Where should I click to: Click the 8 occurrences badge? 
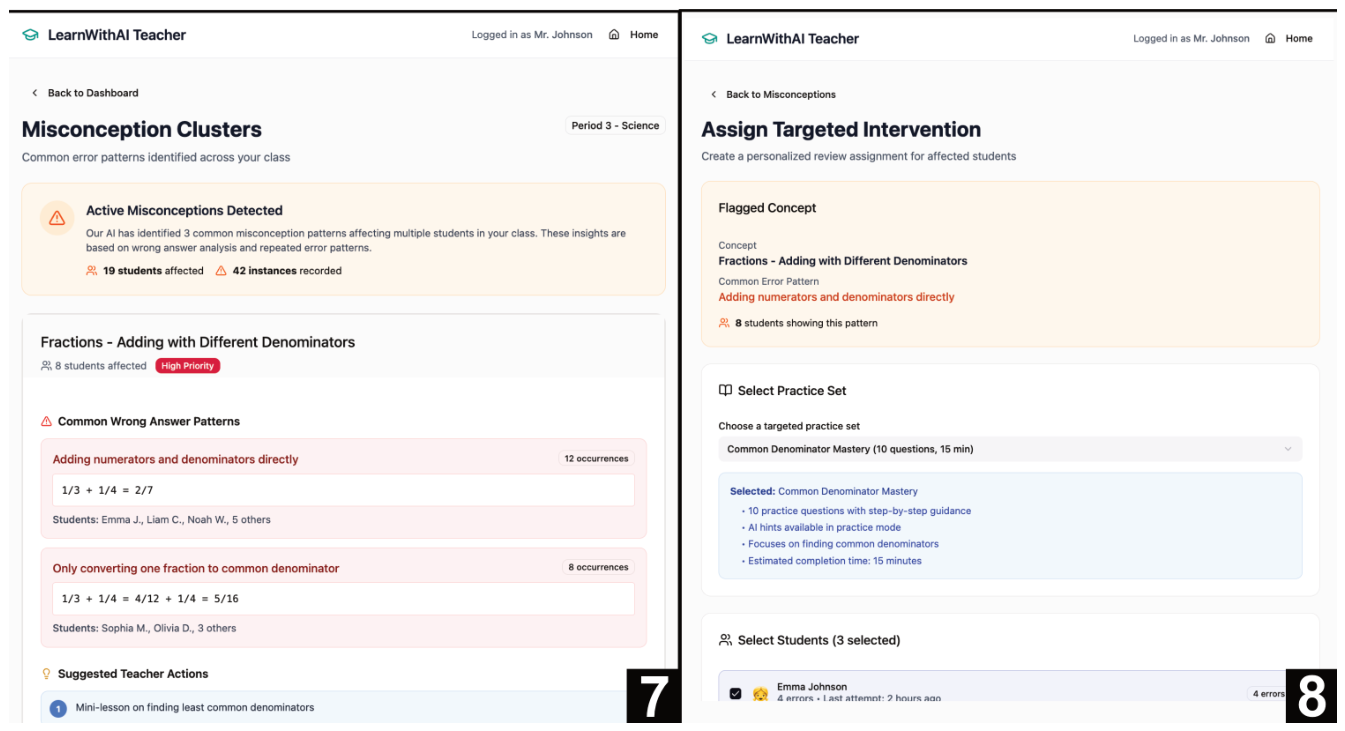pos(599,567)
